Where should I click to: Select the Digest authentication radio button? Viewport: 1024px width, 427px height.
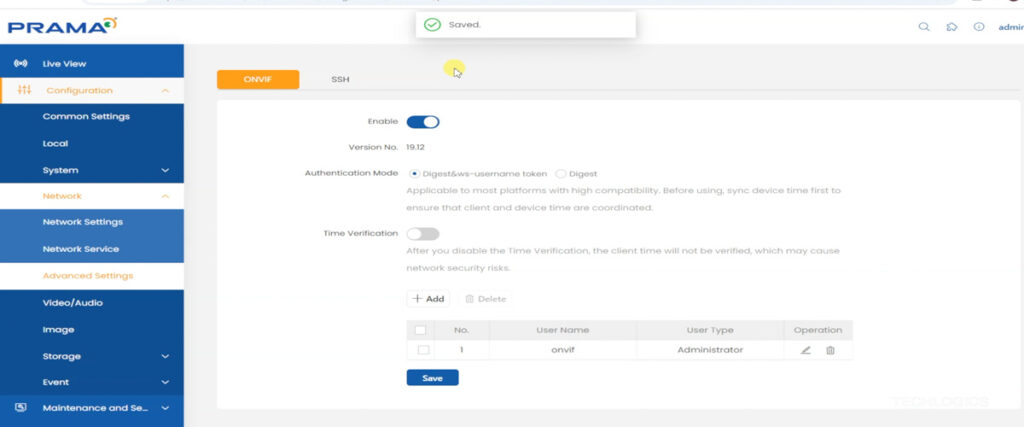(560, 174)
